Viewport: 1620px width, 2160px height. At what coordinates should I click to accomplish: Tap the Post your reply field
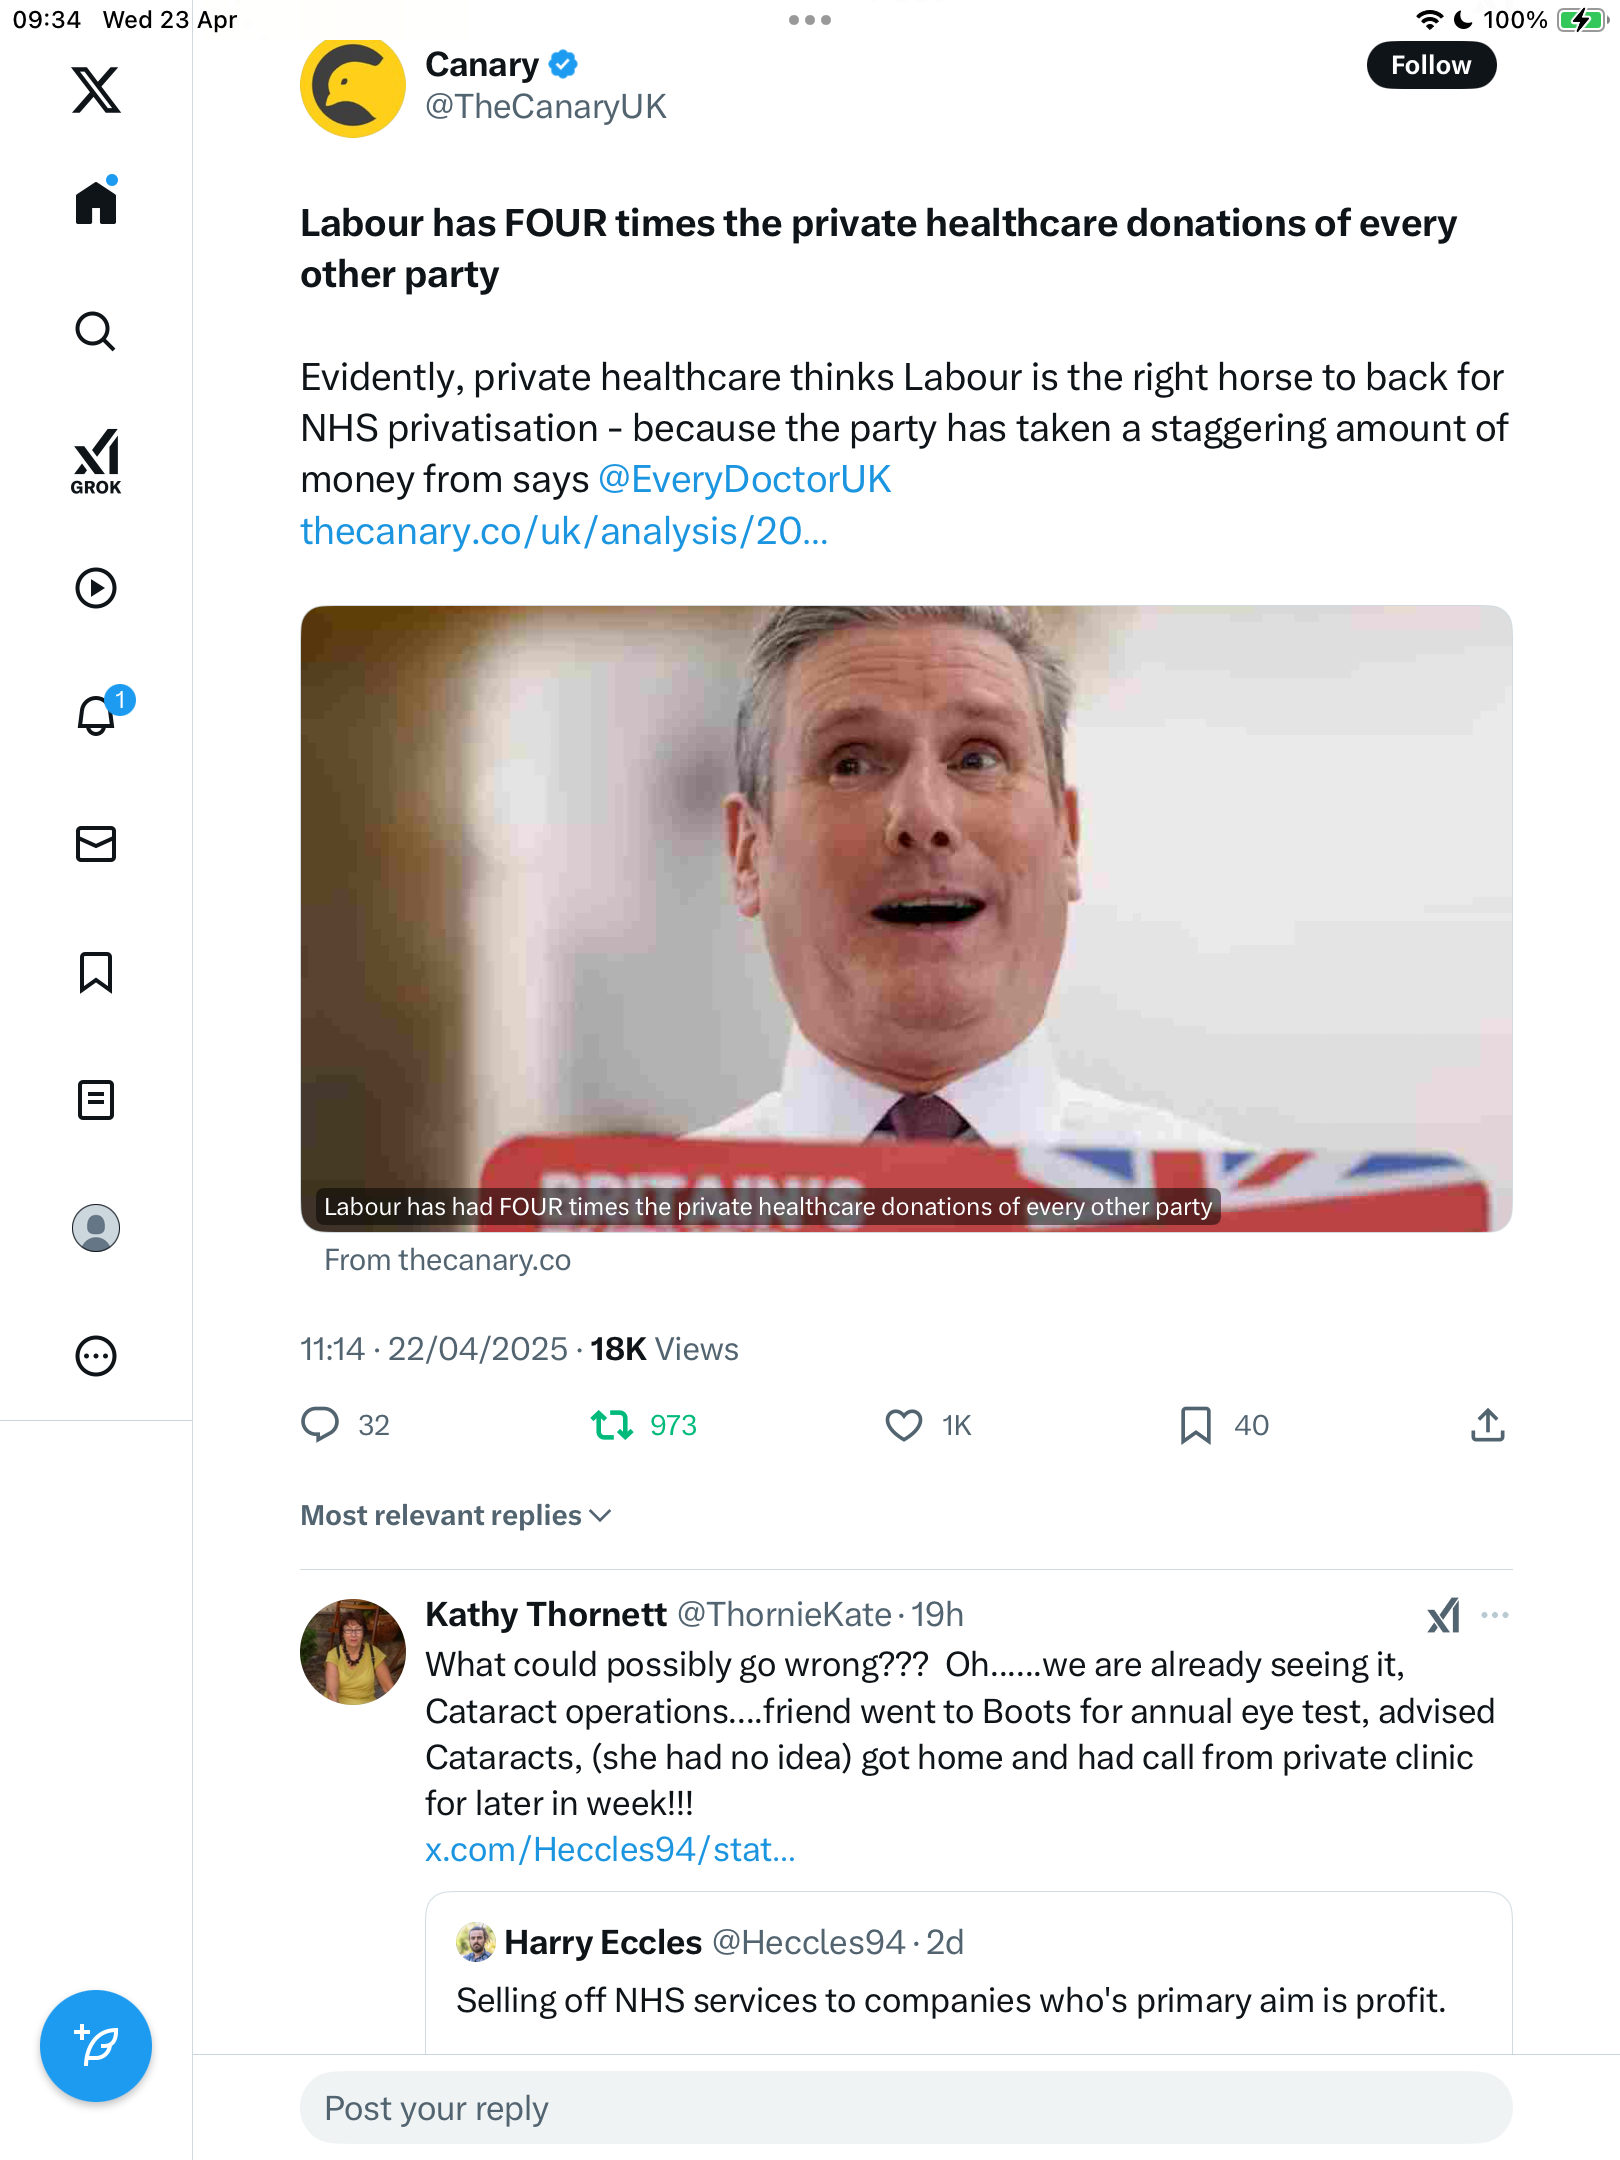point(906,2108)
